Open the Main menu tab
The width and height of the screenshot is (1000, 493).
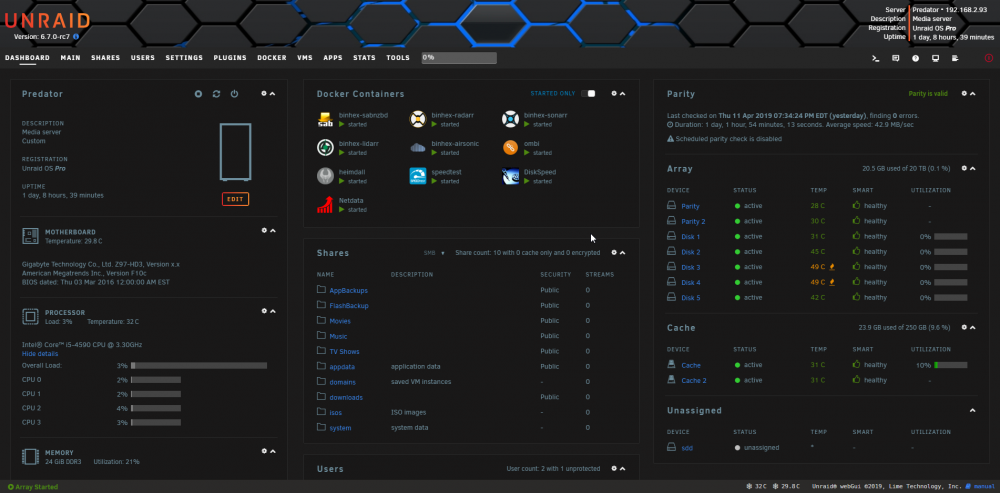70,57
